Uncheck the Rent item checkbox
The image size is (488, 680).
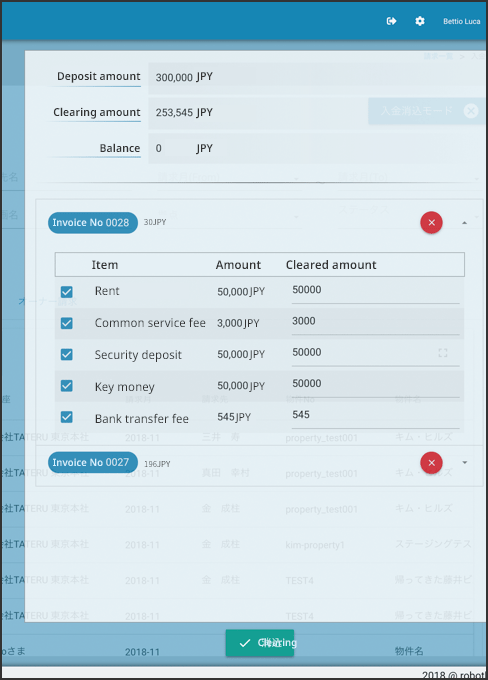tap(66, 291)
